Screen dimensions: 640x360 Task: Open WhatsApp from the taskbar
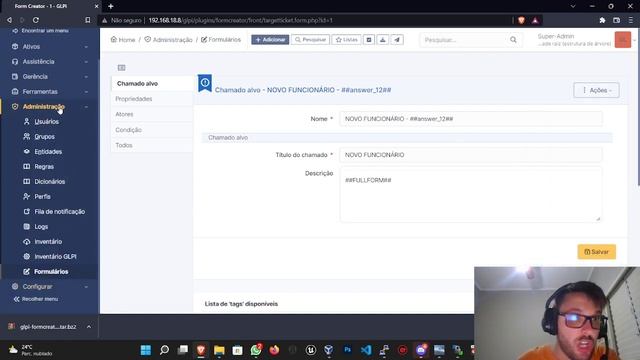256,350
